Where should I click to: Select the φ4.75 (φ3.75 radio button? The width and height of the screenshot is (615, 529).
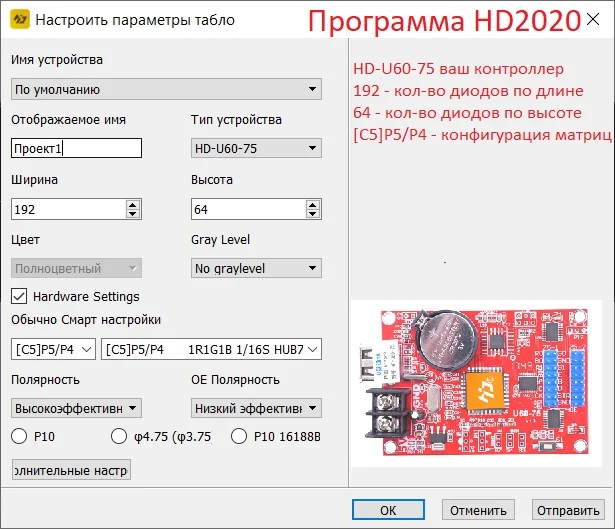point(119,436)
